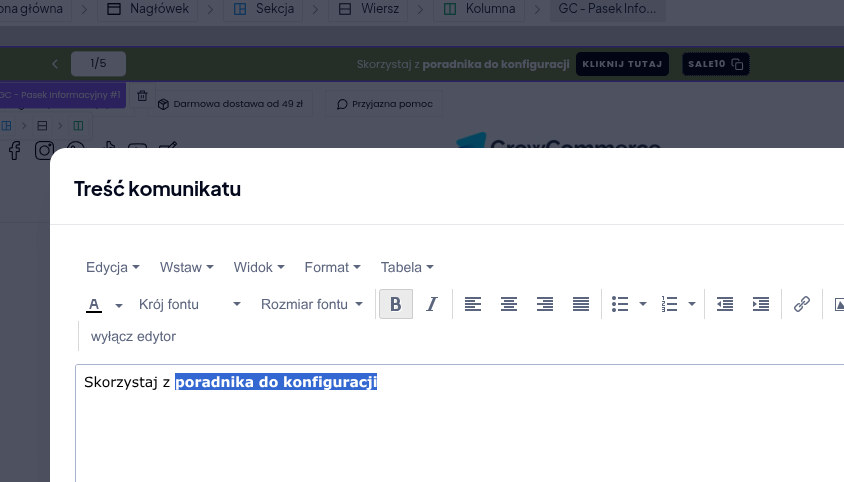844x482 pixels.
Task: Open the Widok menu
Action: tap(259, 267)
